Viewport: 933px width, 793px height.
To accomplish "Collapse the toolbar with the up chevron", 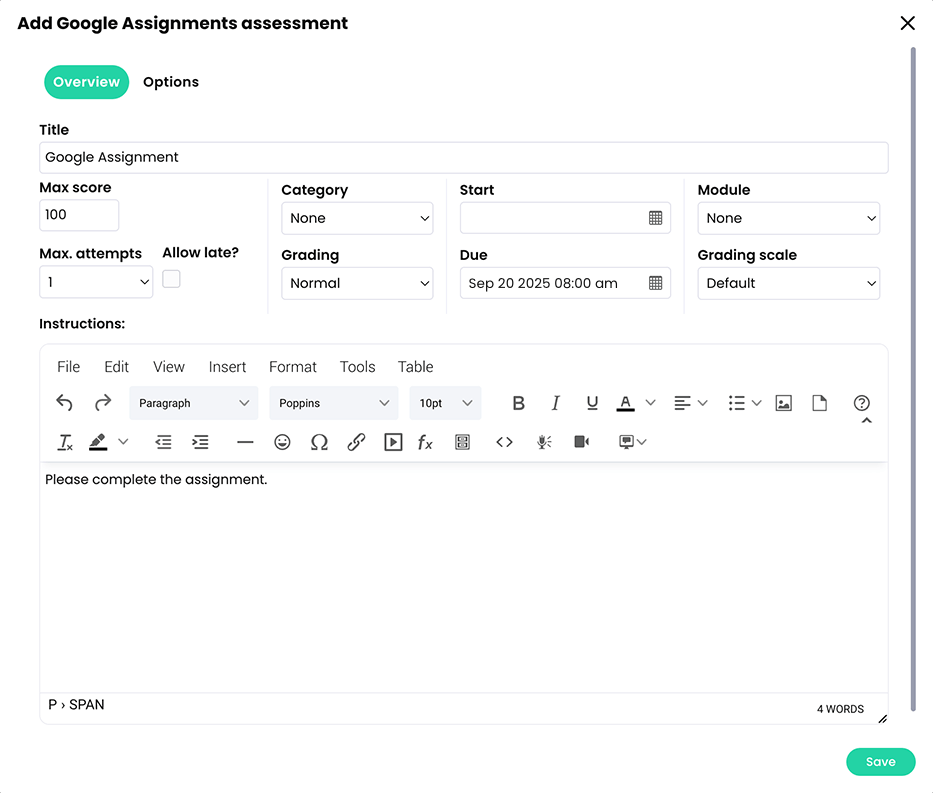I will click(x=867, y=421).
